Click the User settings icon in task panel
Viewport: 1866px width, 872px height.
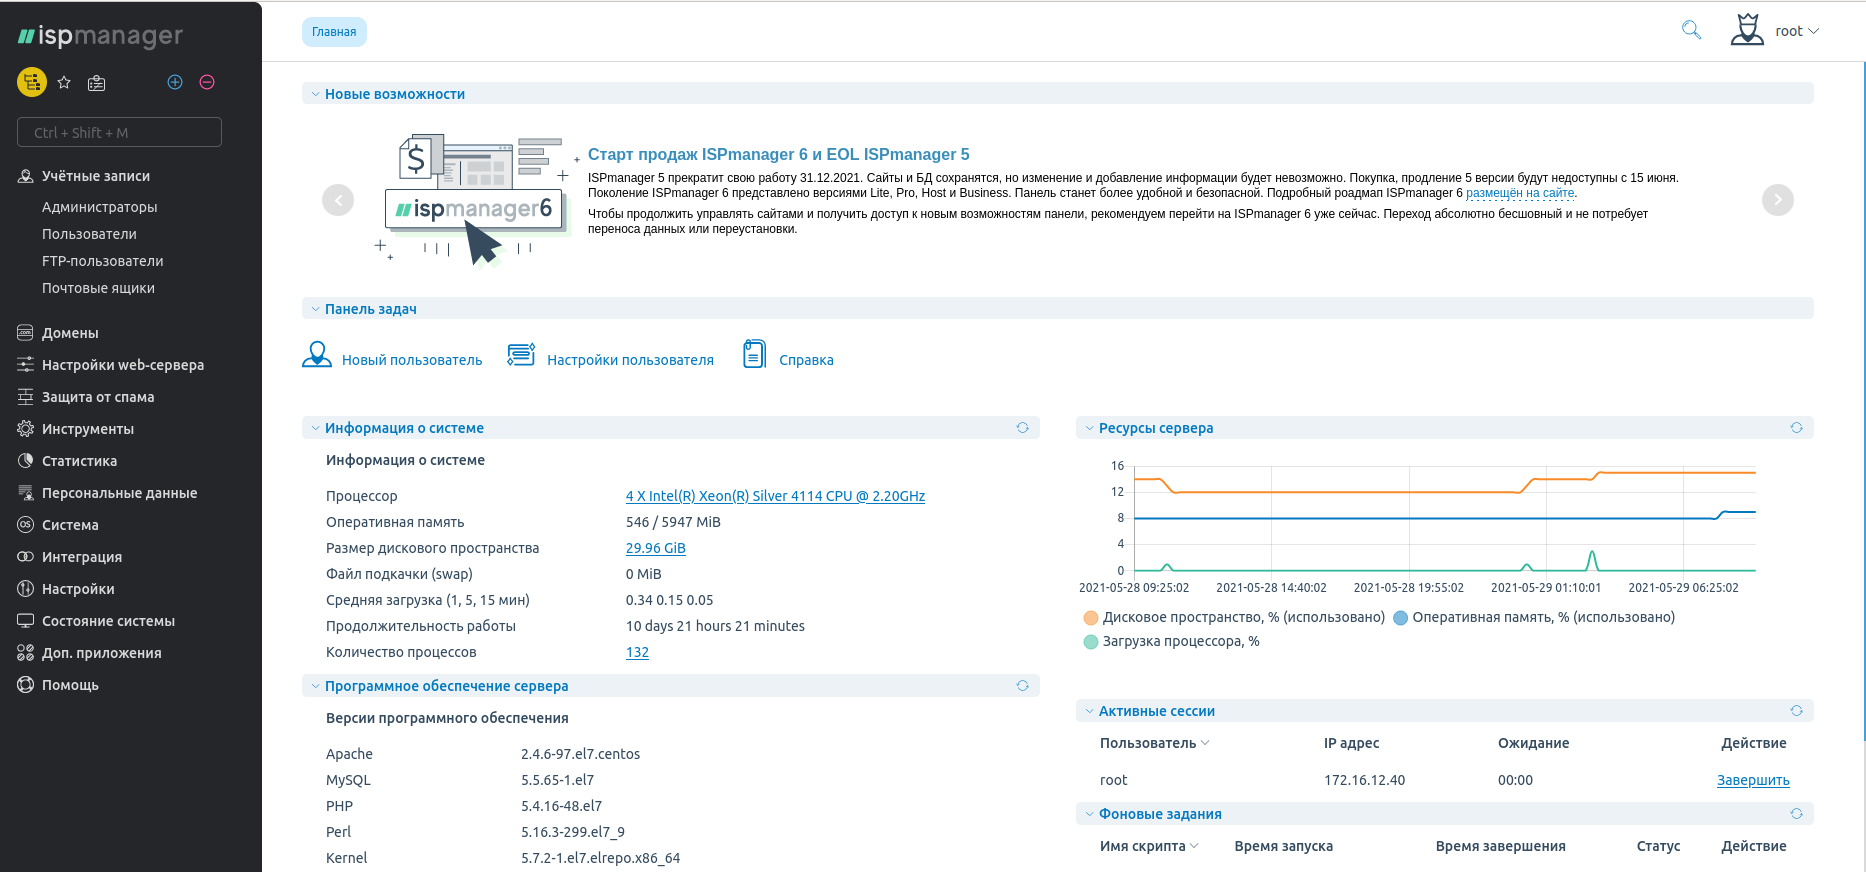coord(521,355)
